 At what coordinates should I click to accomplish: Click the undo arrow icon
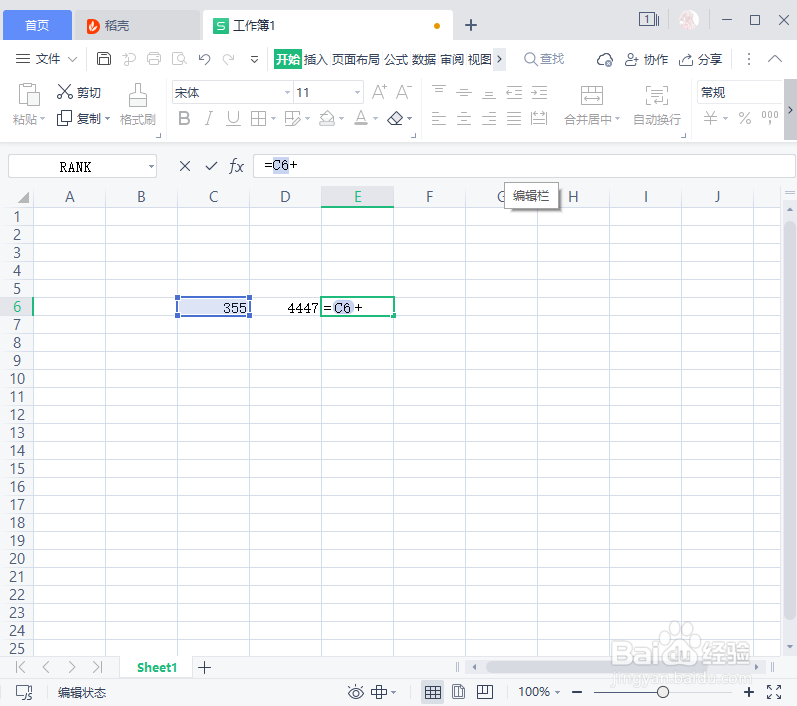click(204, 59)
